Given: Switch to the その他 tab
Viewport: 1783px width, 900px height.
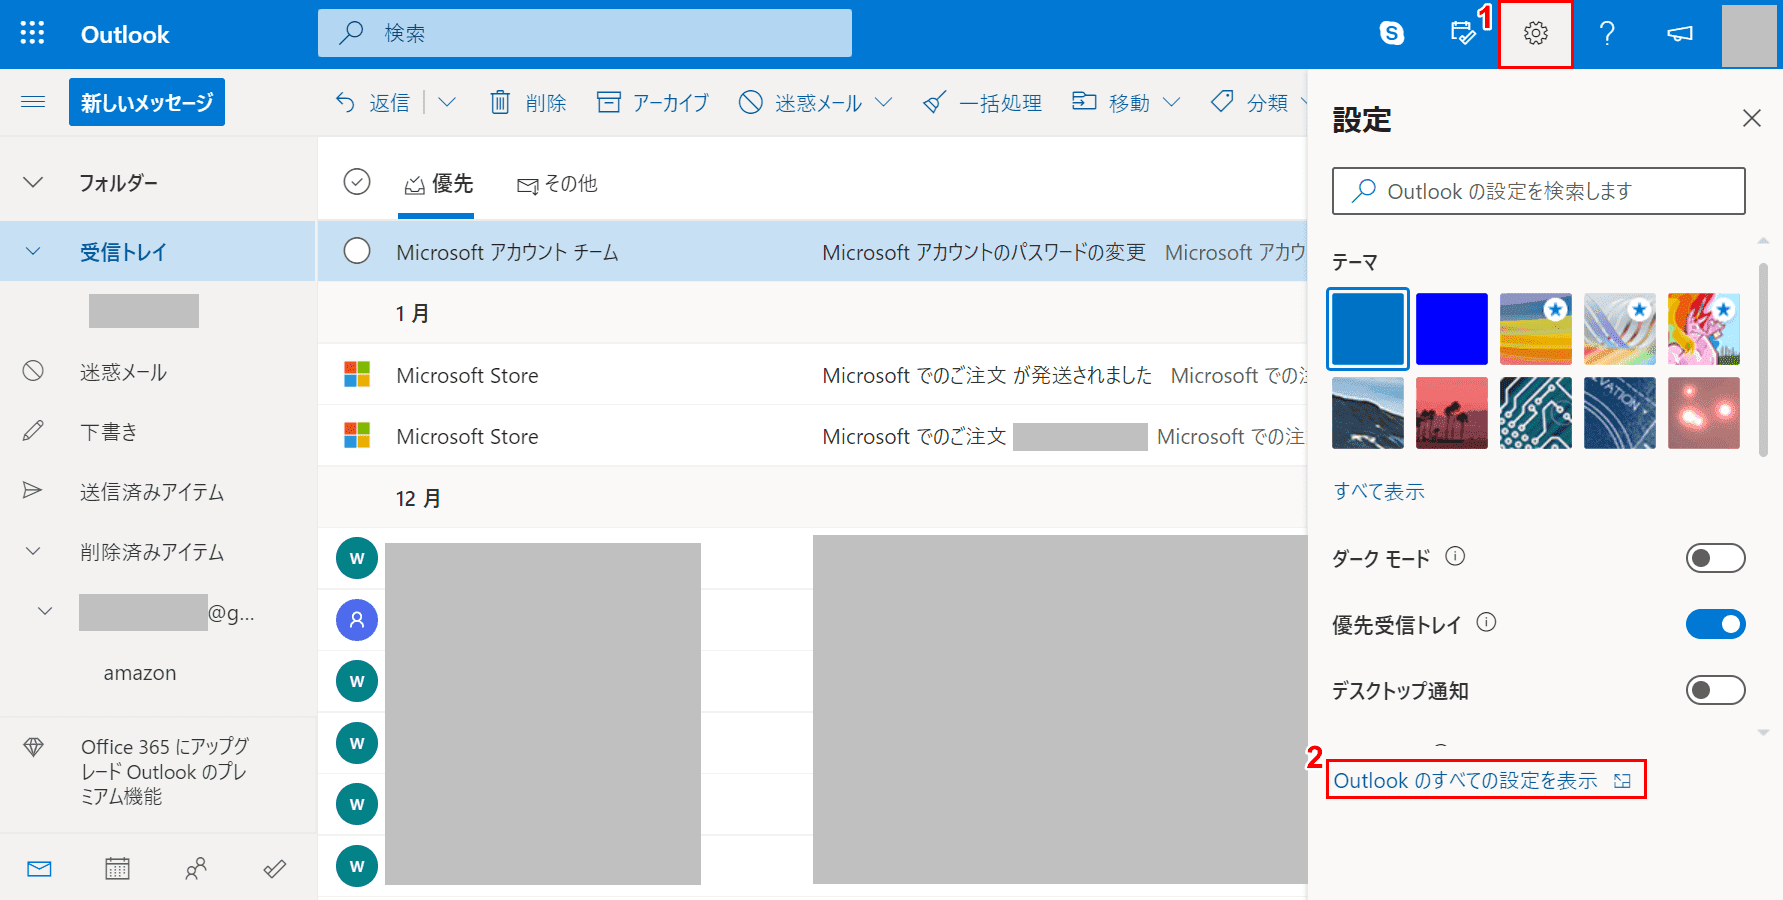Looking at the screenshot, I should point(557,184).
